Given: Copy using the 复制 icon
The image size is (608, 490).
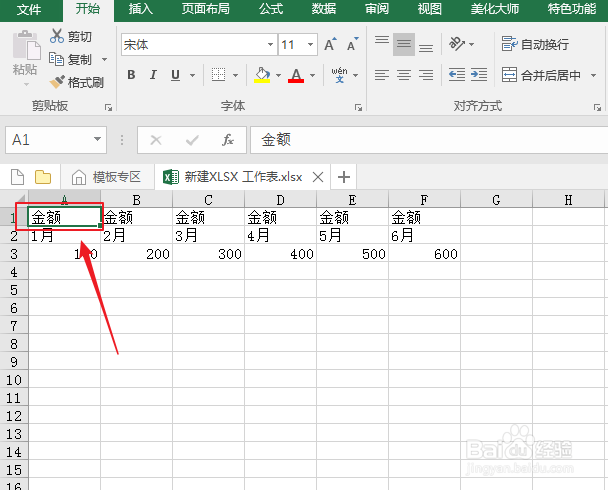Looking at the screenshot, I should (57, 59).
